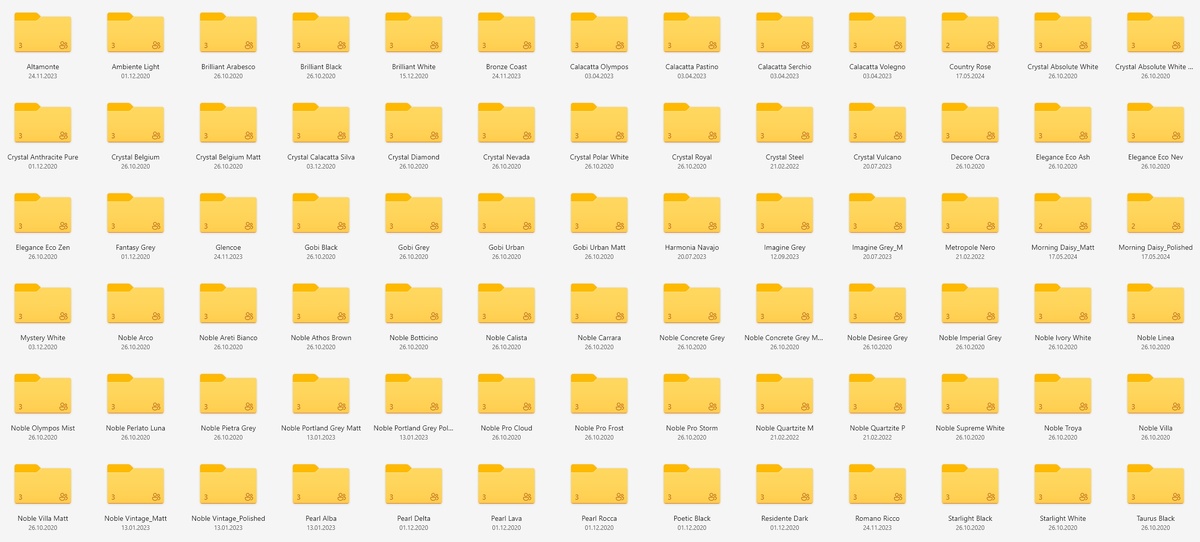1200x542 pixels.
Task: Open the Pearl Alba folder
Action: coord(321,484)
